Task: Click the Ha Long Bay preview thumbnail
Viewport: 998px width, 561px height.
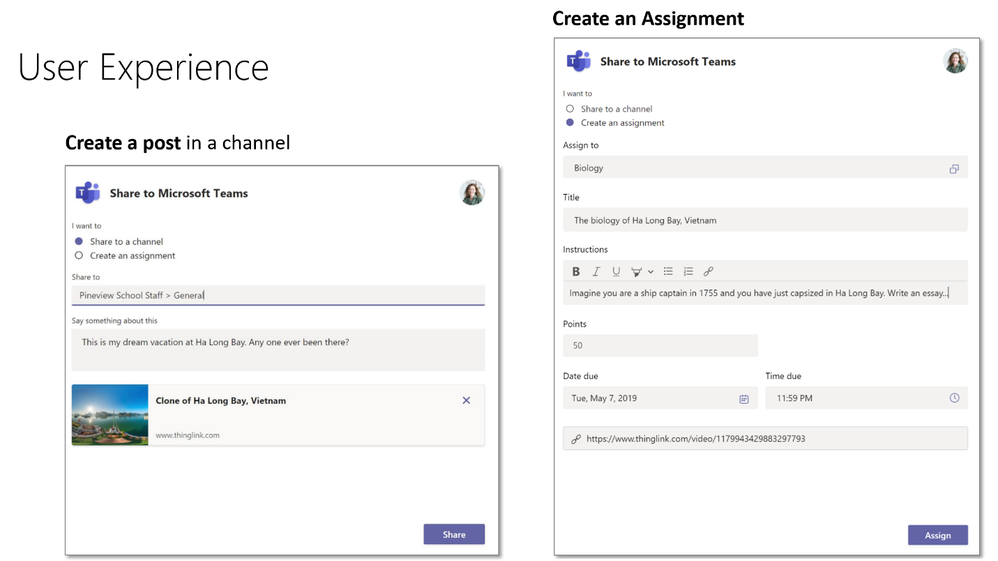Action: (x=110, y=415)
